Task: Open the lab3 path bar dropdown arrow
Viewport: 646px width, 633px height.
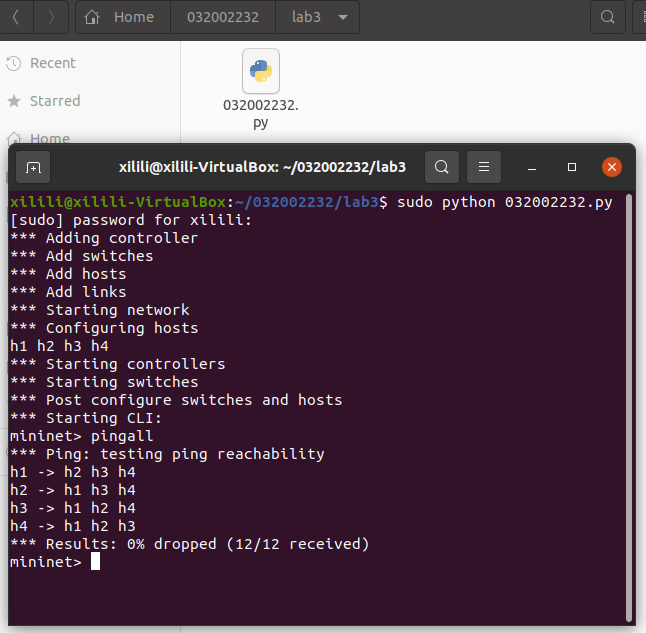Action: (343, 17)
